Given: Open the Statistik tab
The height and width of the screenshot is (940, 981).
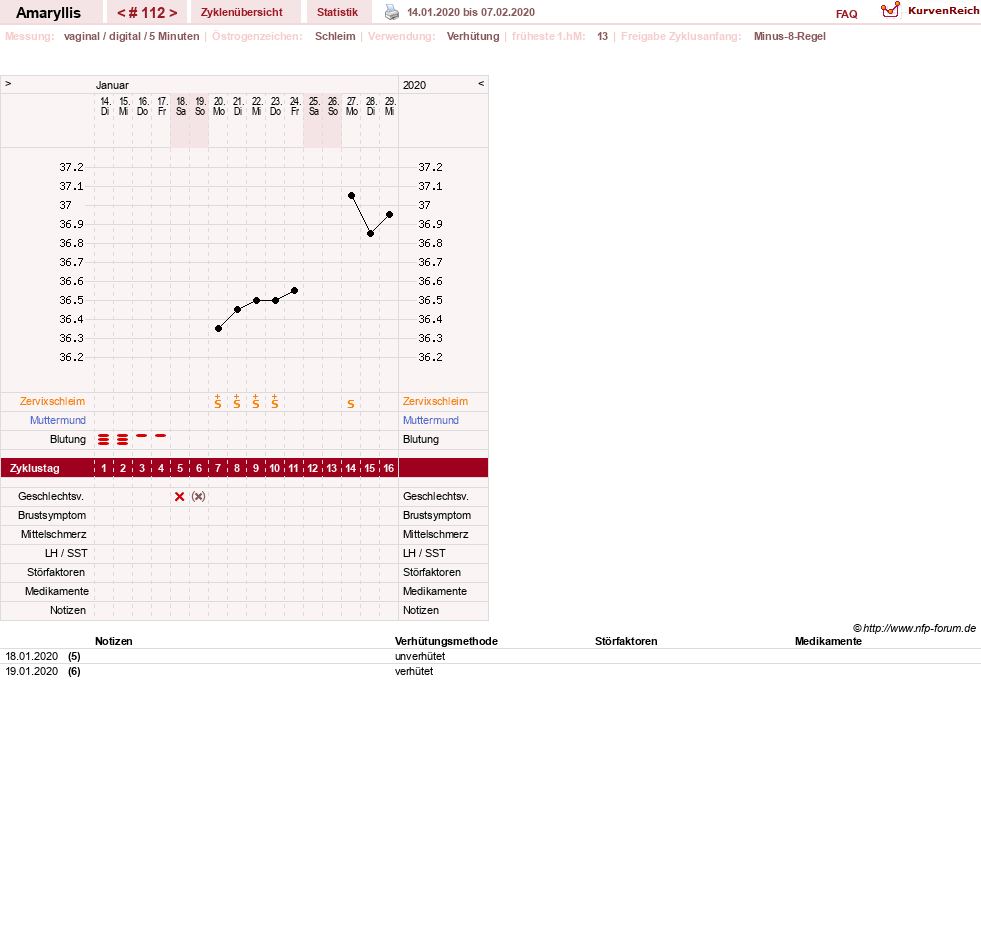Looking at the screenshot, I should tap(338, 12).
